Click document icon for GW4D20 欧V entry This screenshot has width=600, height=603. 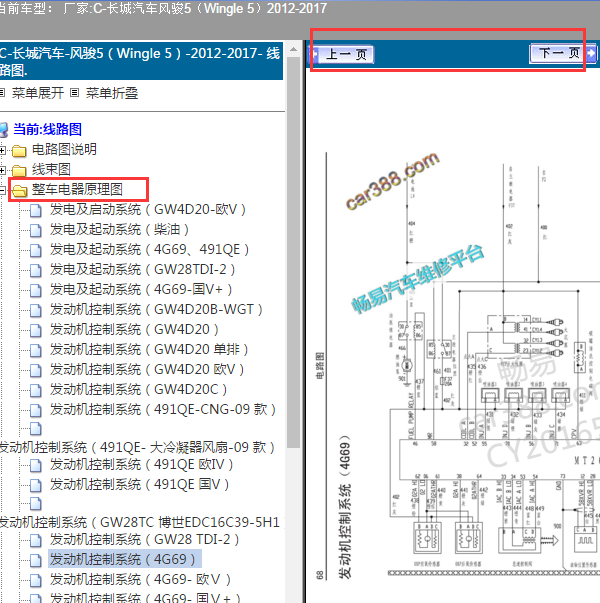pos(35,370)
